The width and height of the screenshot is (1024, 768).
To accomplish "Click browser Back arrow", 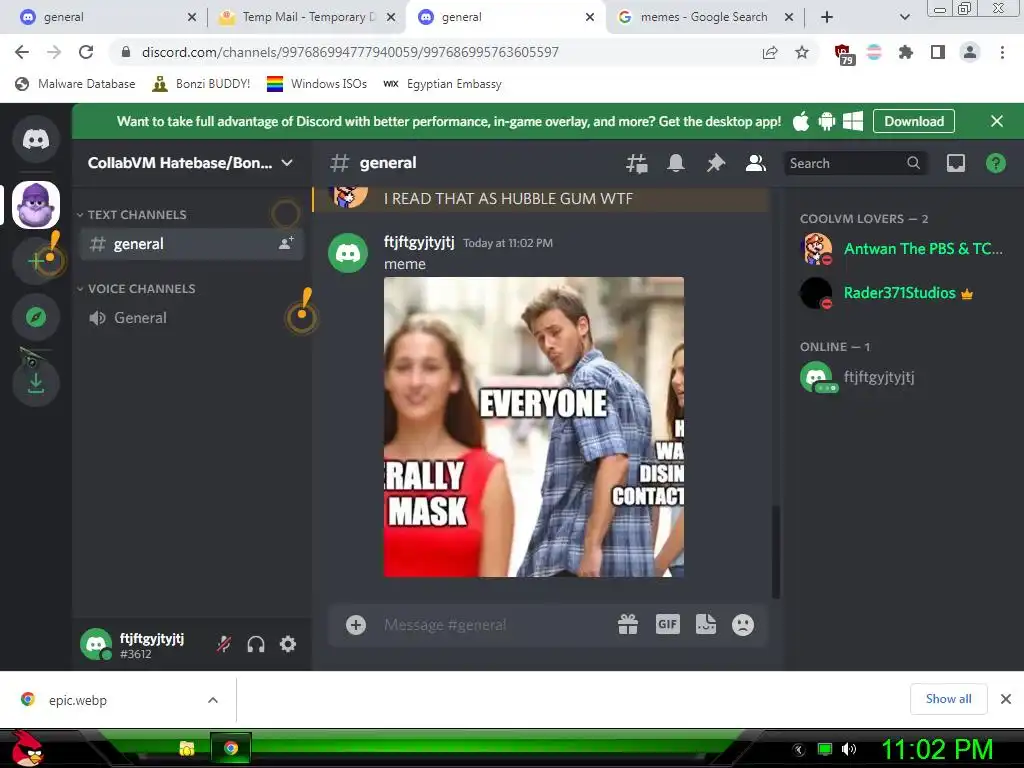I will pyautogui.click(x=22, y=52).
